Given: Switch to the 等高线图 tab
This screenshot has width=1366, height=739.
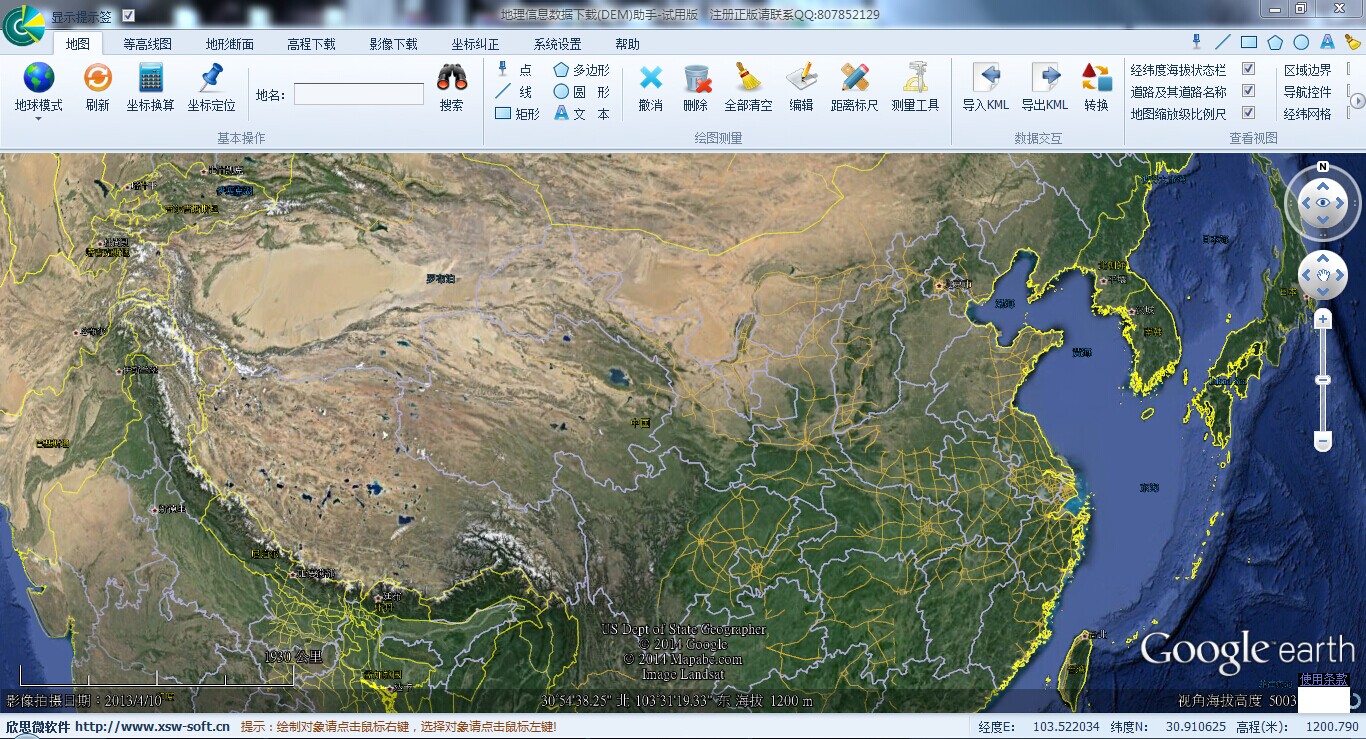Looking at the screenshot, I should coord(147,44).
